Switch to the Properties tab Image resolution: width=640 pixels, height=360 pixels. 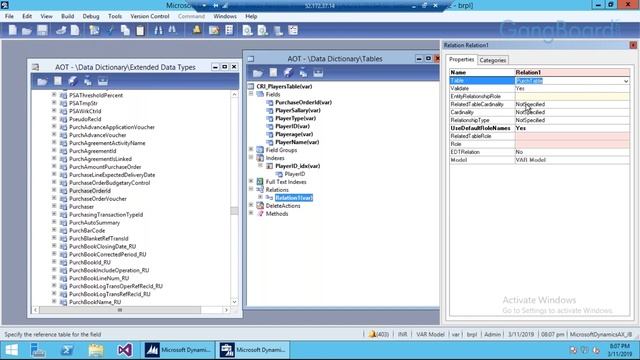[x=462, y=60]
